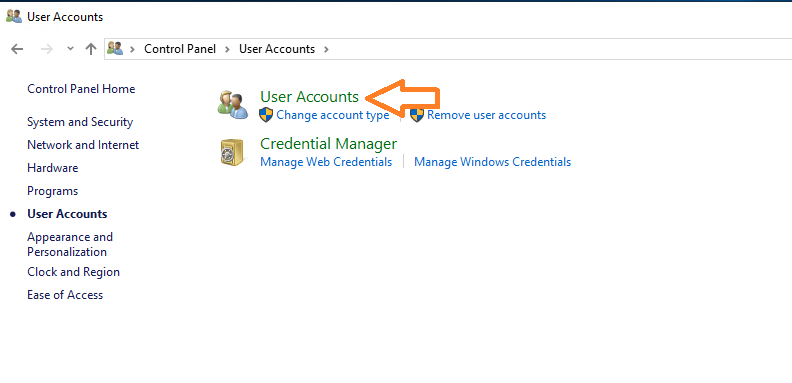Open System and Security in sidebar
This screenshot has width=792, height=383.
coord(80,122)
